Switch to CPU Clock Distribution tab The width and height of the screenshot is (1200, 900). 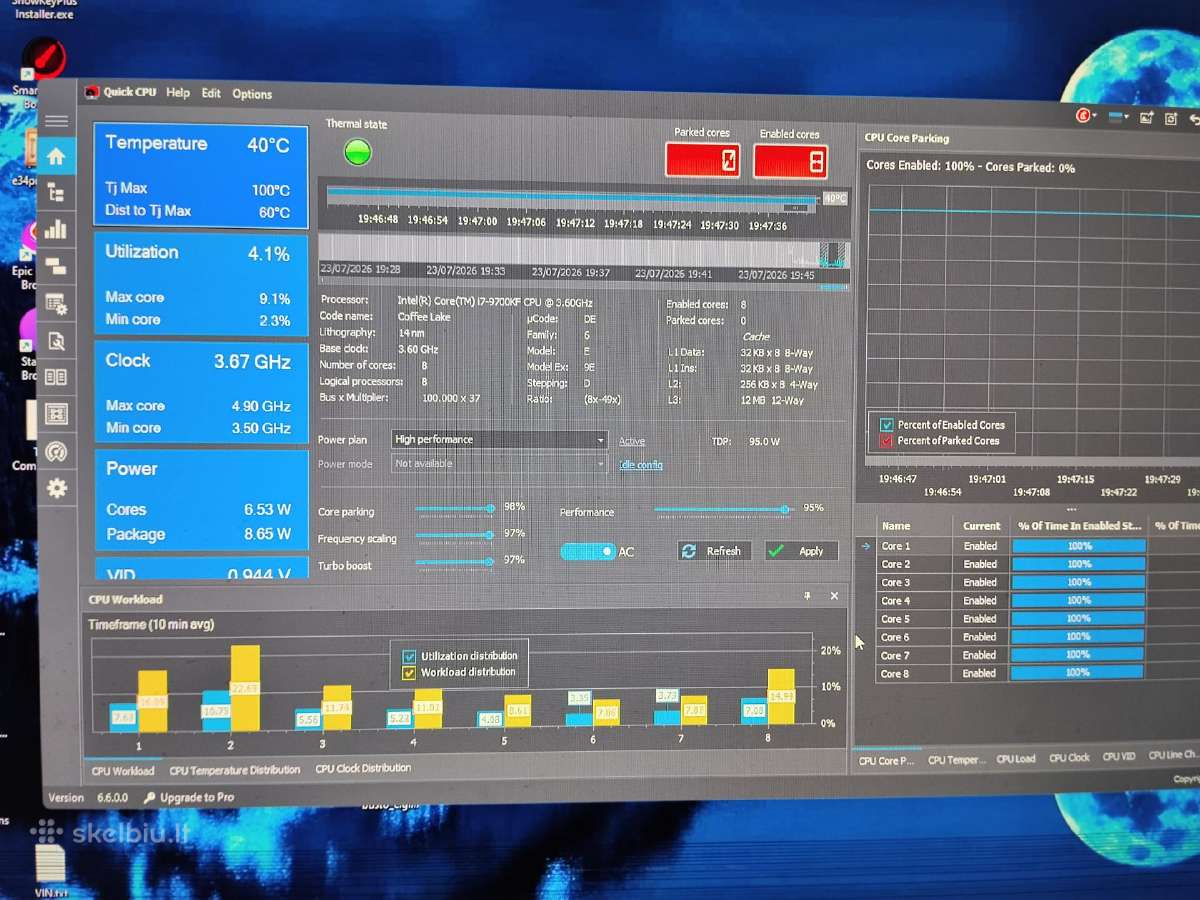[x=363, y=768]
